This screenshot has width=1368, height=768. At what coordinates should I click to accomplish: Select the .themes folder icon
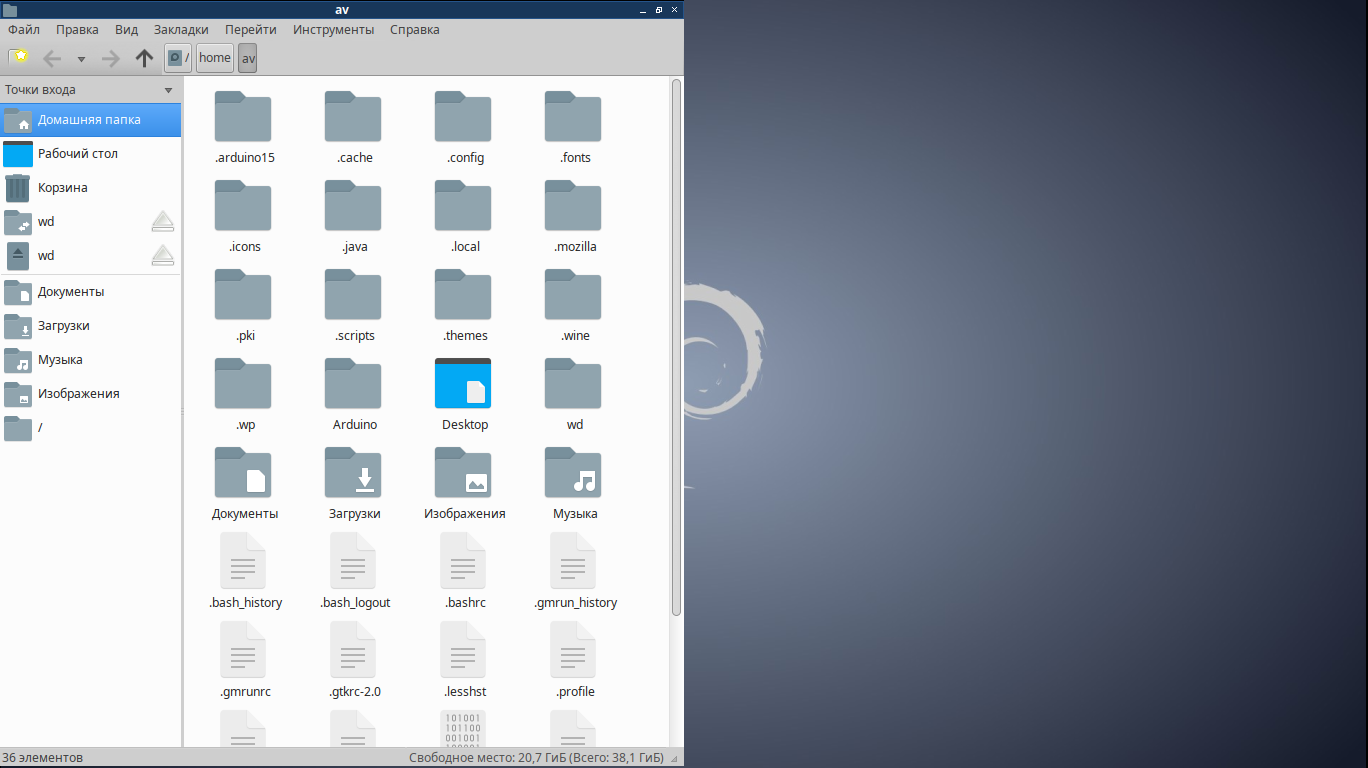pos(463,295)
